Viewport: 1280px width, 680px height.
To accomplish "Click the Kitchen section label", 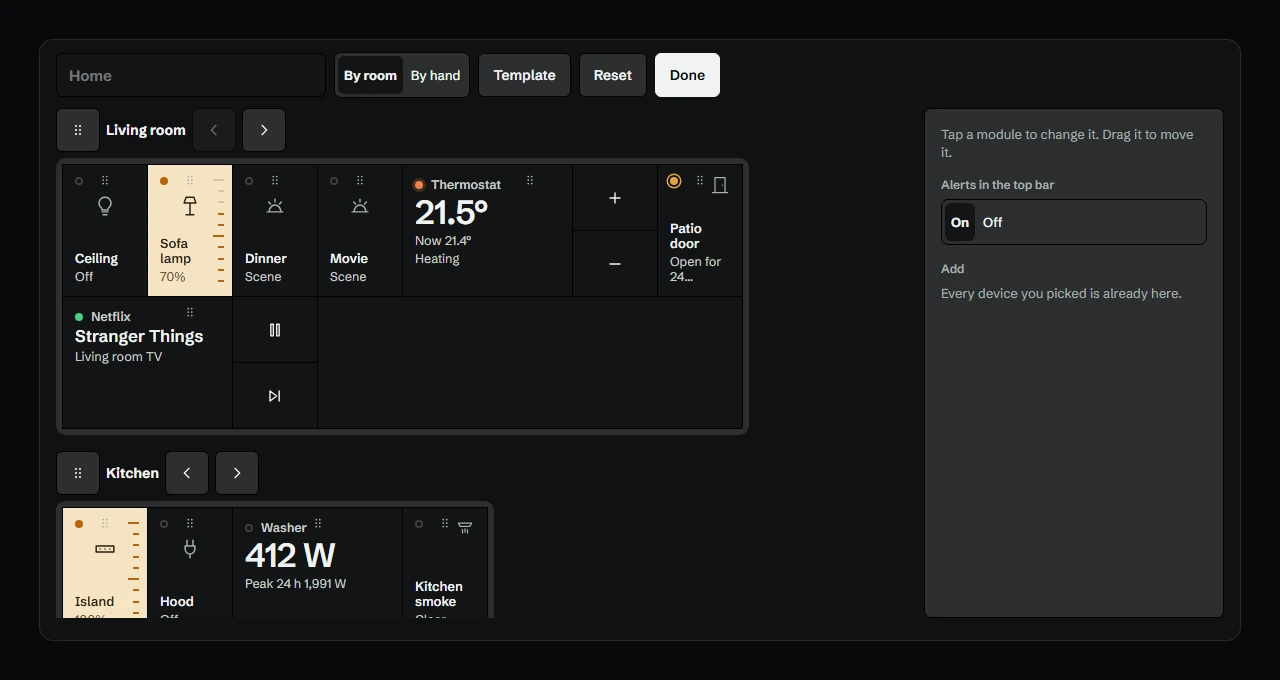I will pyautogui.click(x=132, y=473).
